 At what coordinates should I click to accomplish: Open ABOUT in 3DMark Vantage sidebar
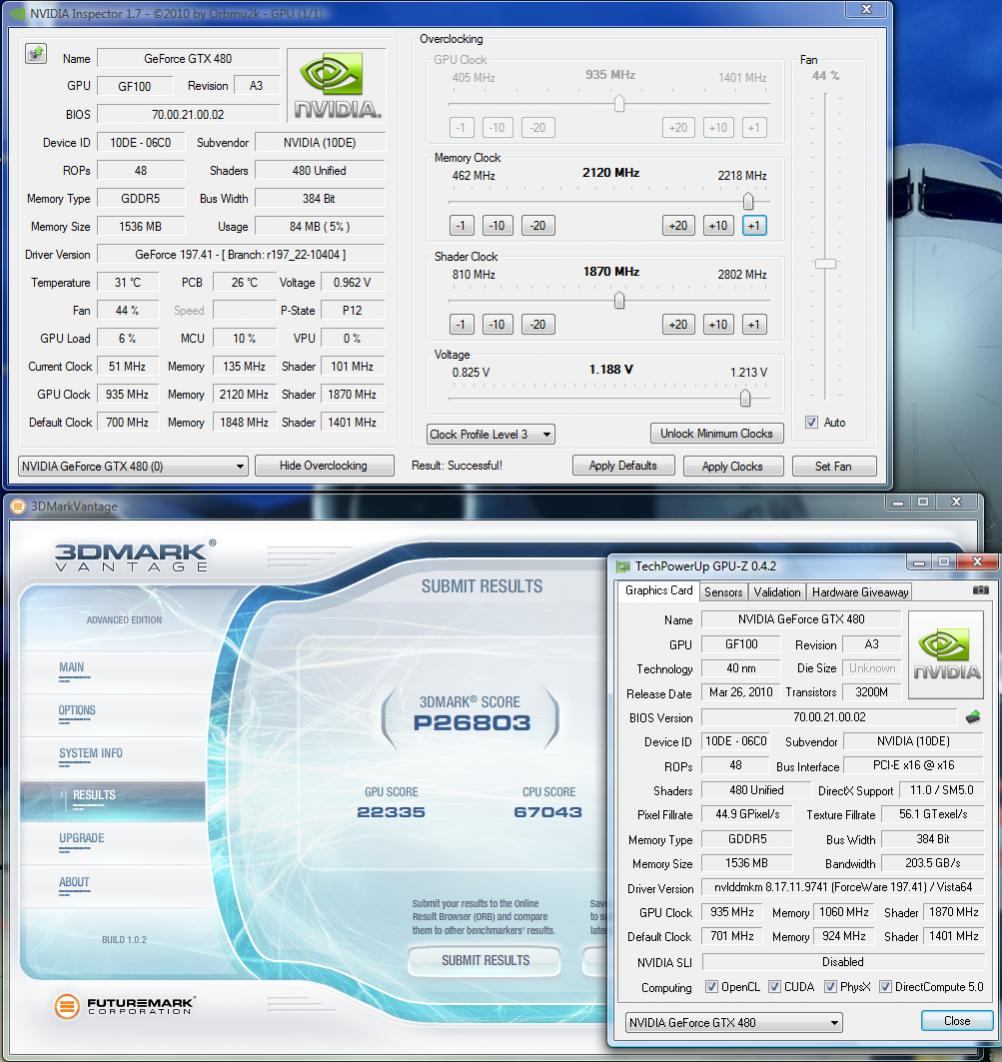click(x=74, y=882)
